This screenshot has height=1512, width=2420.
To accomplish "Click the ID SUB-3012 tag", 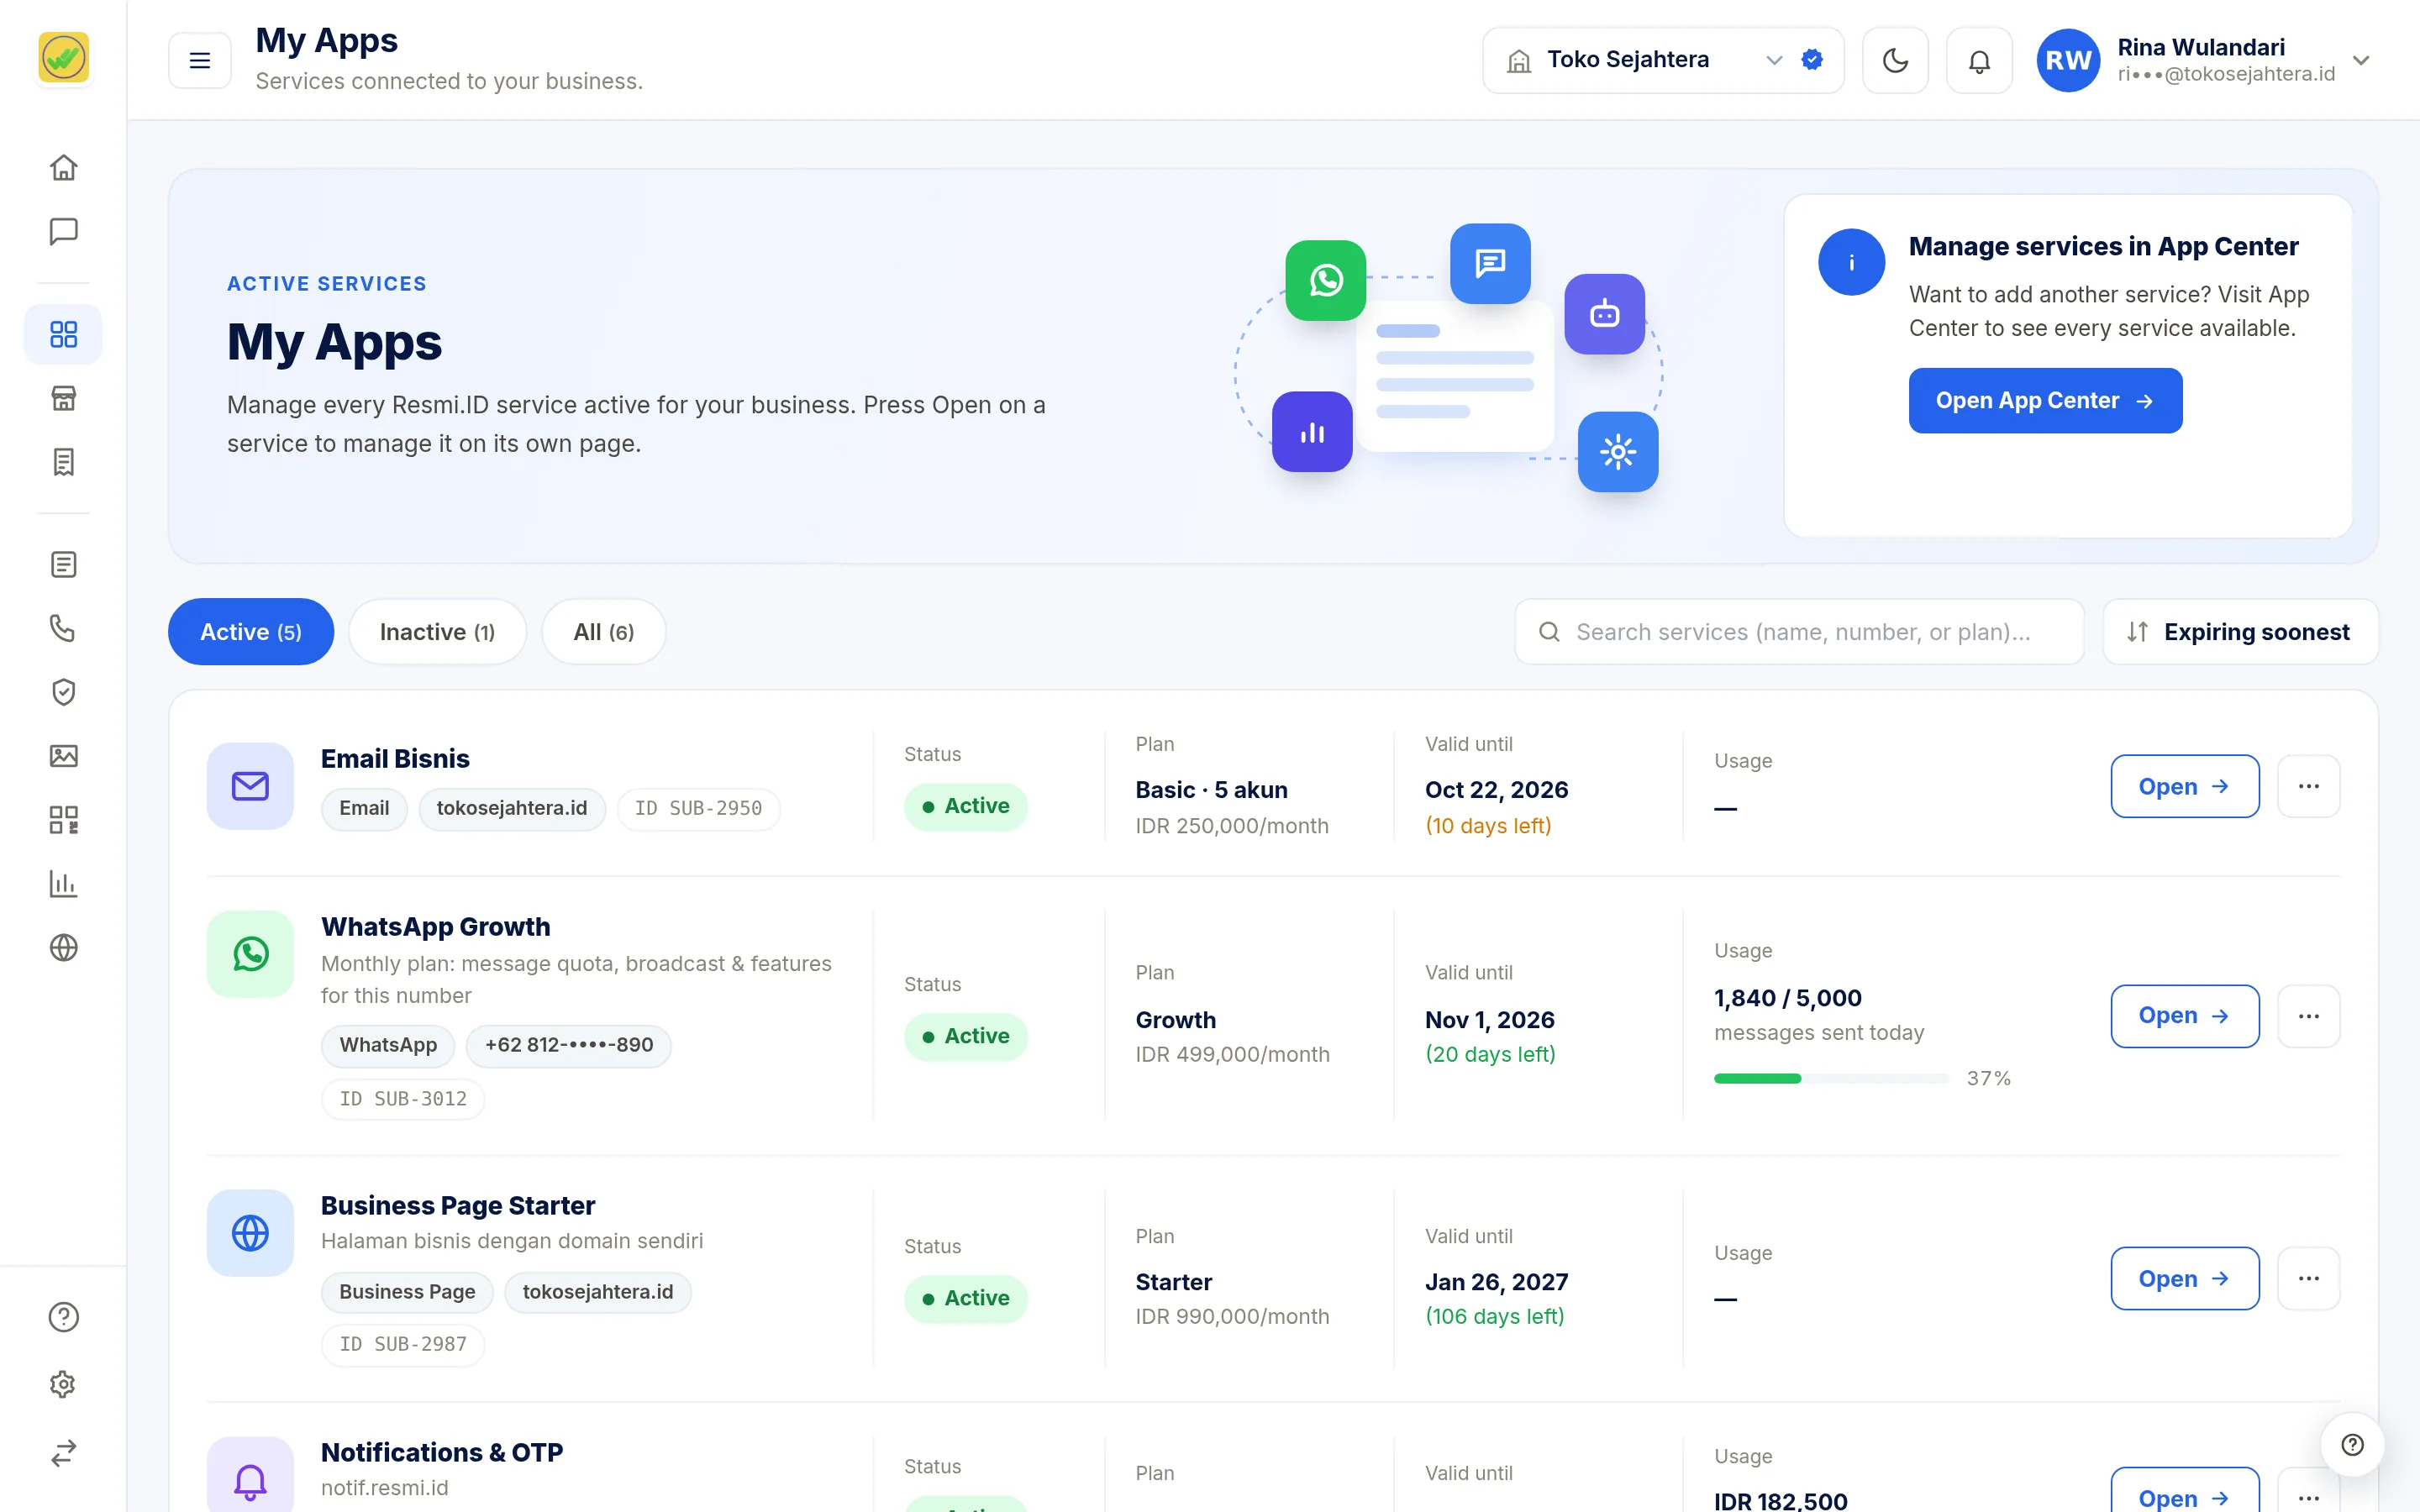I will (x=403, y=1099).
